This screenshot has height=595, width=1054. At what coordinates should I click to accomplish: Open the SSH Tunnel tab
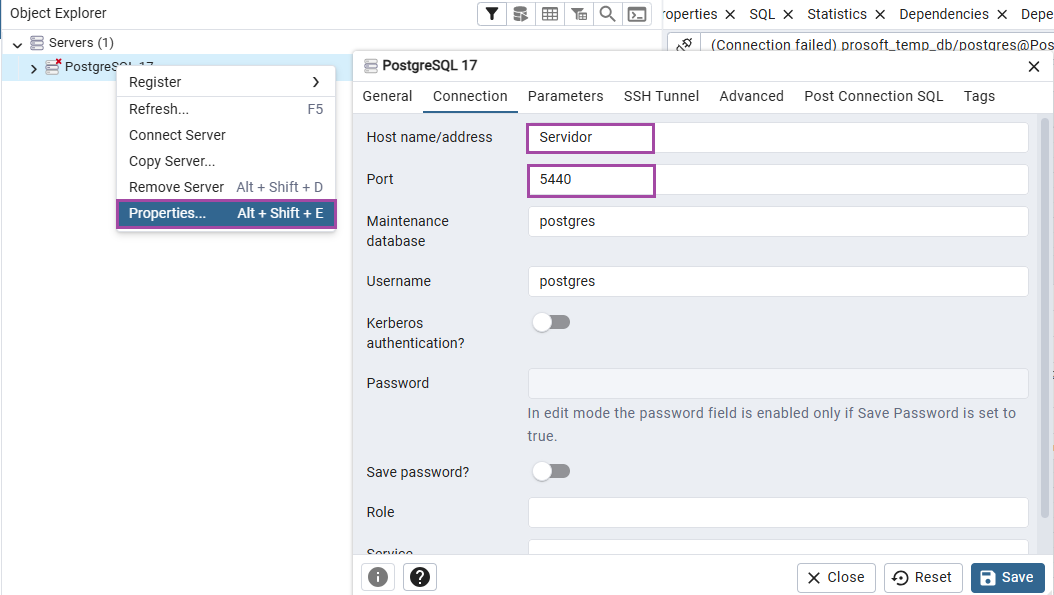click(x=661, y=96)
